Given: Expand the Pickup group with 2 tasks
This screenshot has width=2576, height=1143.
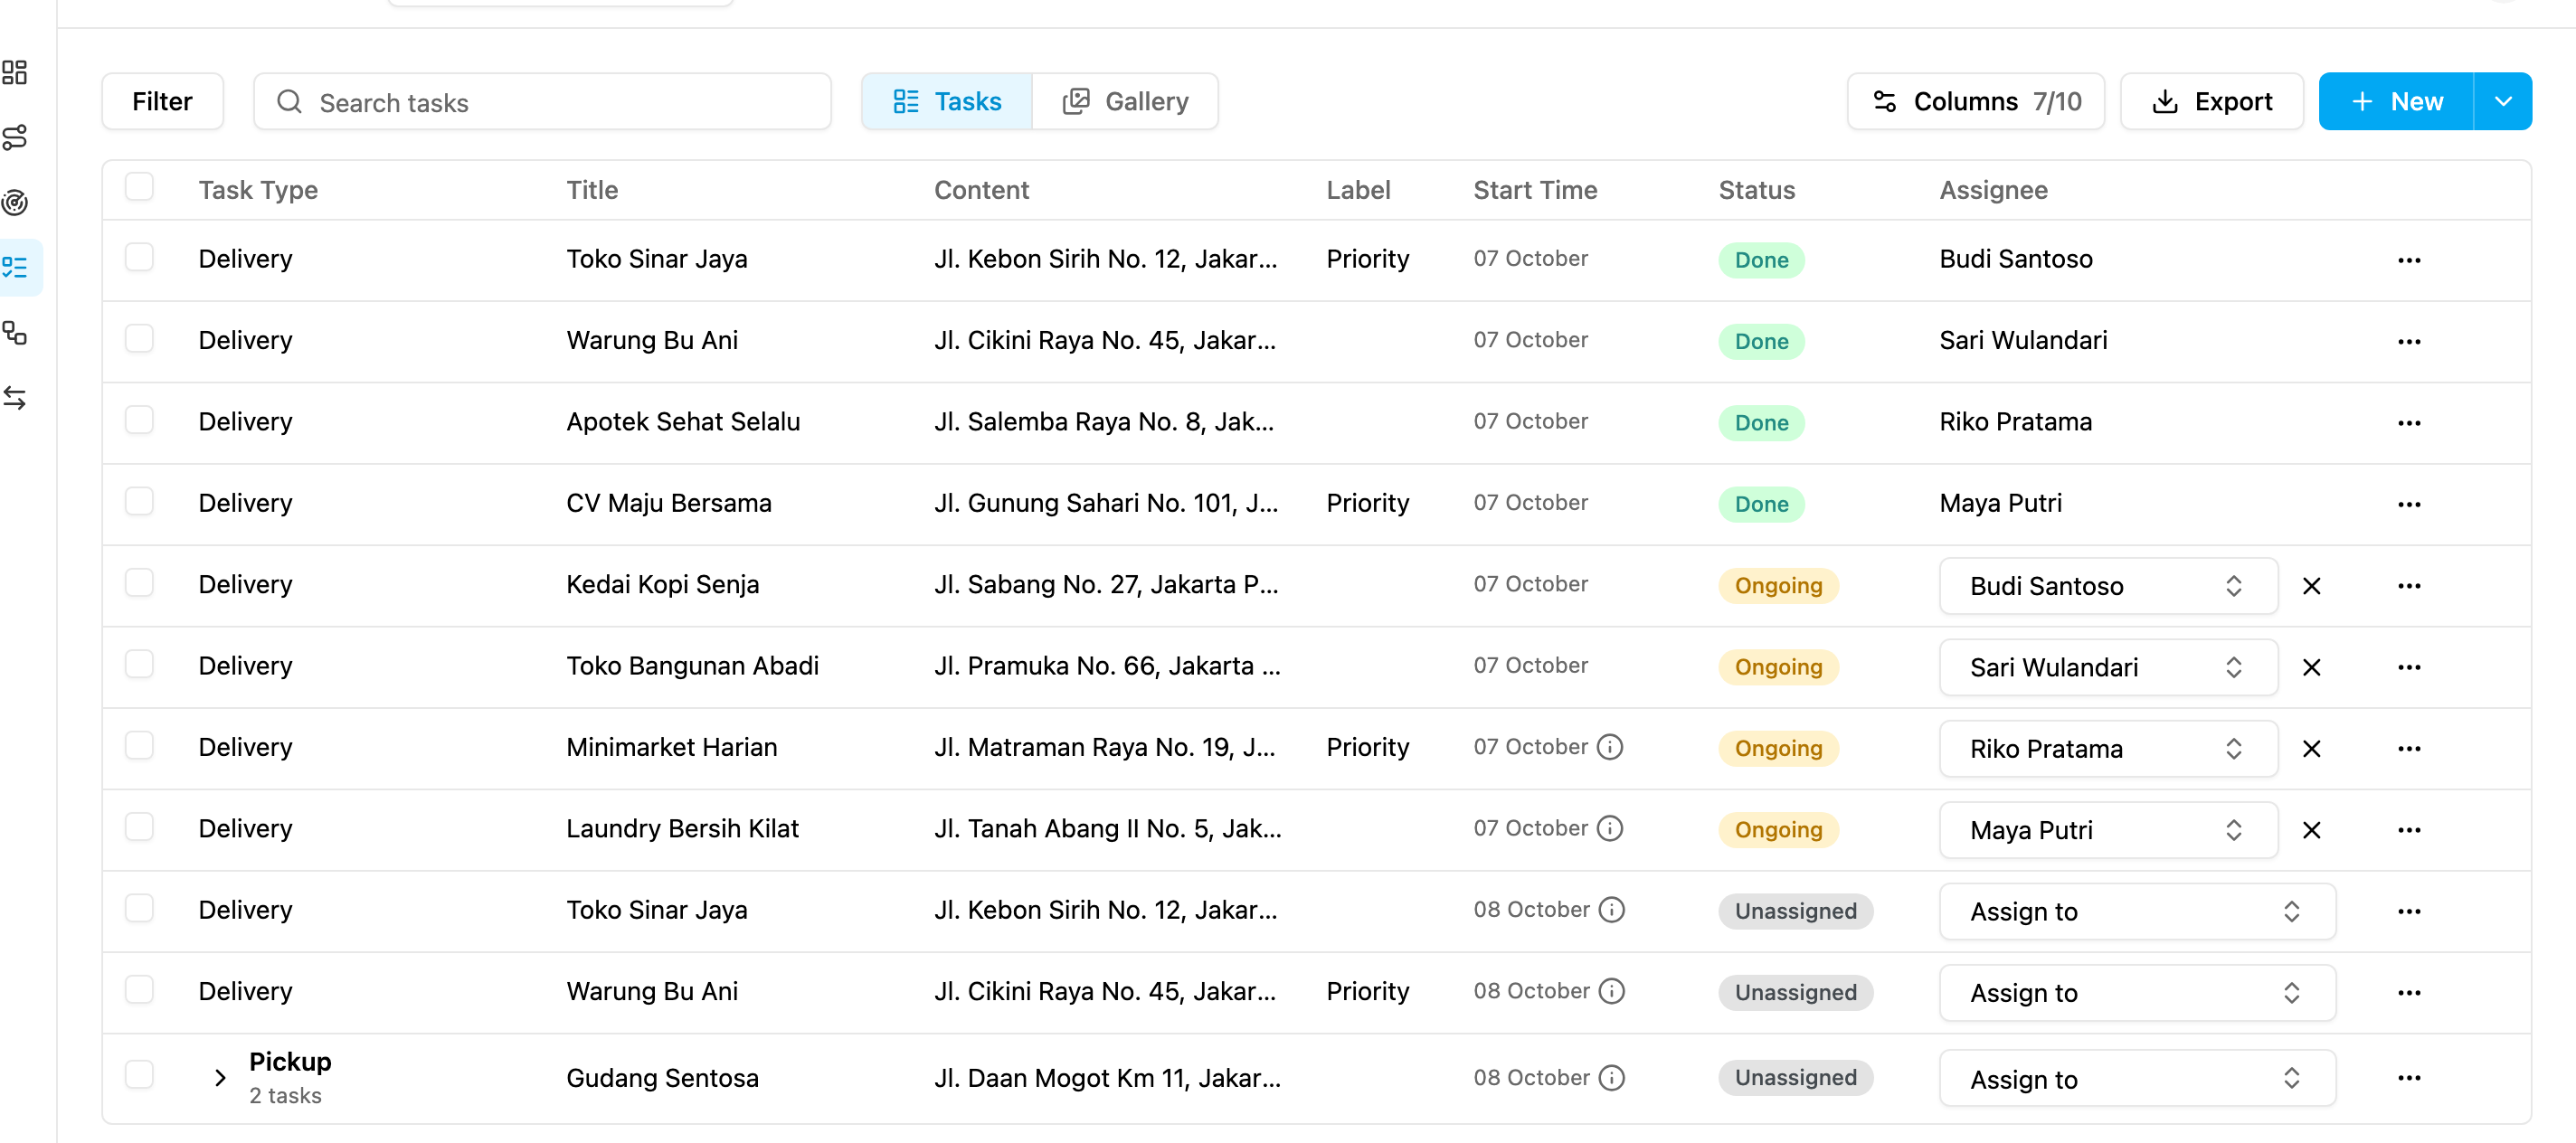Looking at the screenshot, I should tap(220, 1078).
